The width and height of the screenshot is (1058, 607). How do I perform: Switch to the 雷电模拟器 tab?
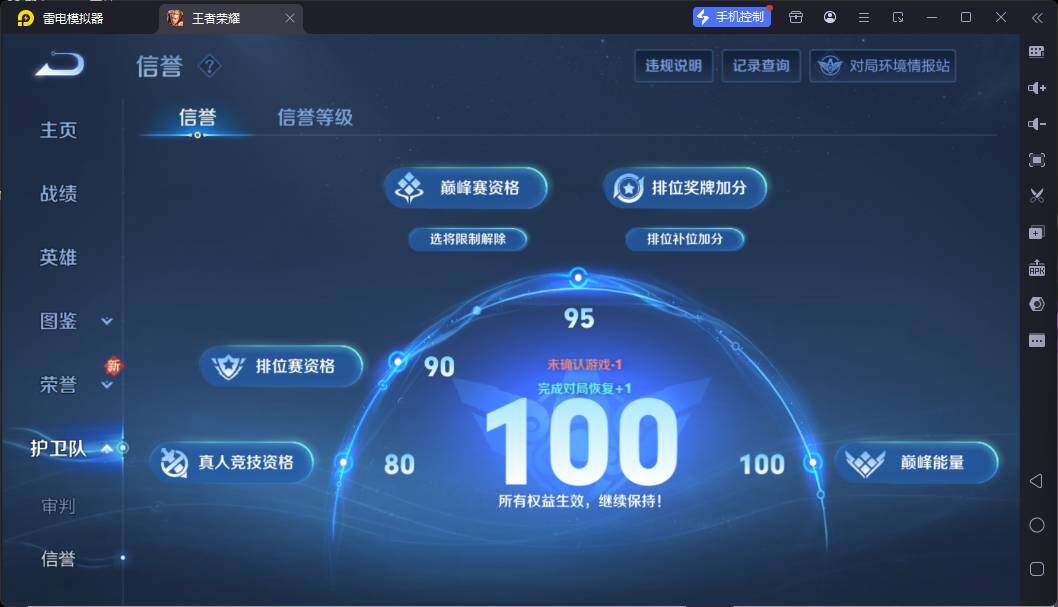coord(61,18)
